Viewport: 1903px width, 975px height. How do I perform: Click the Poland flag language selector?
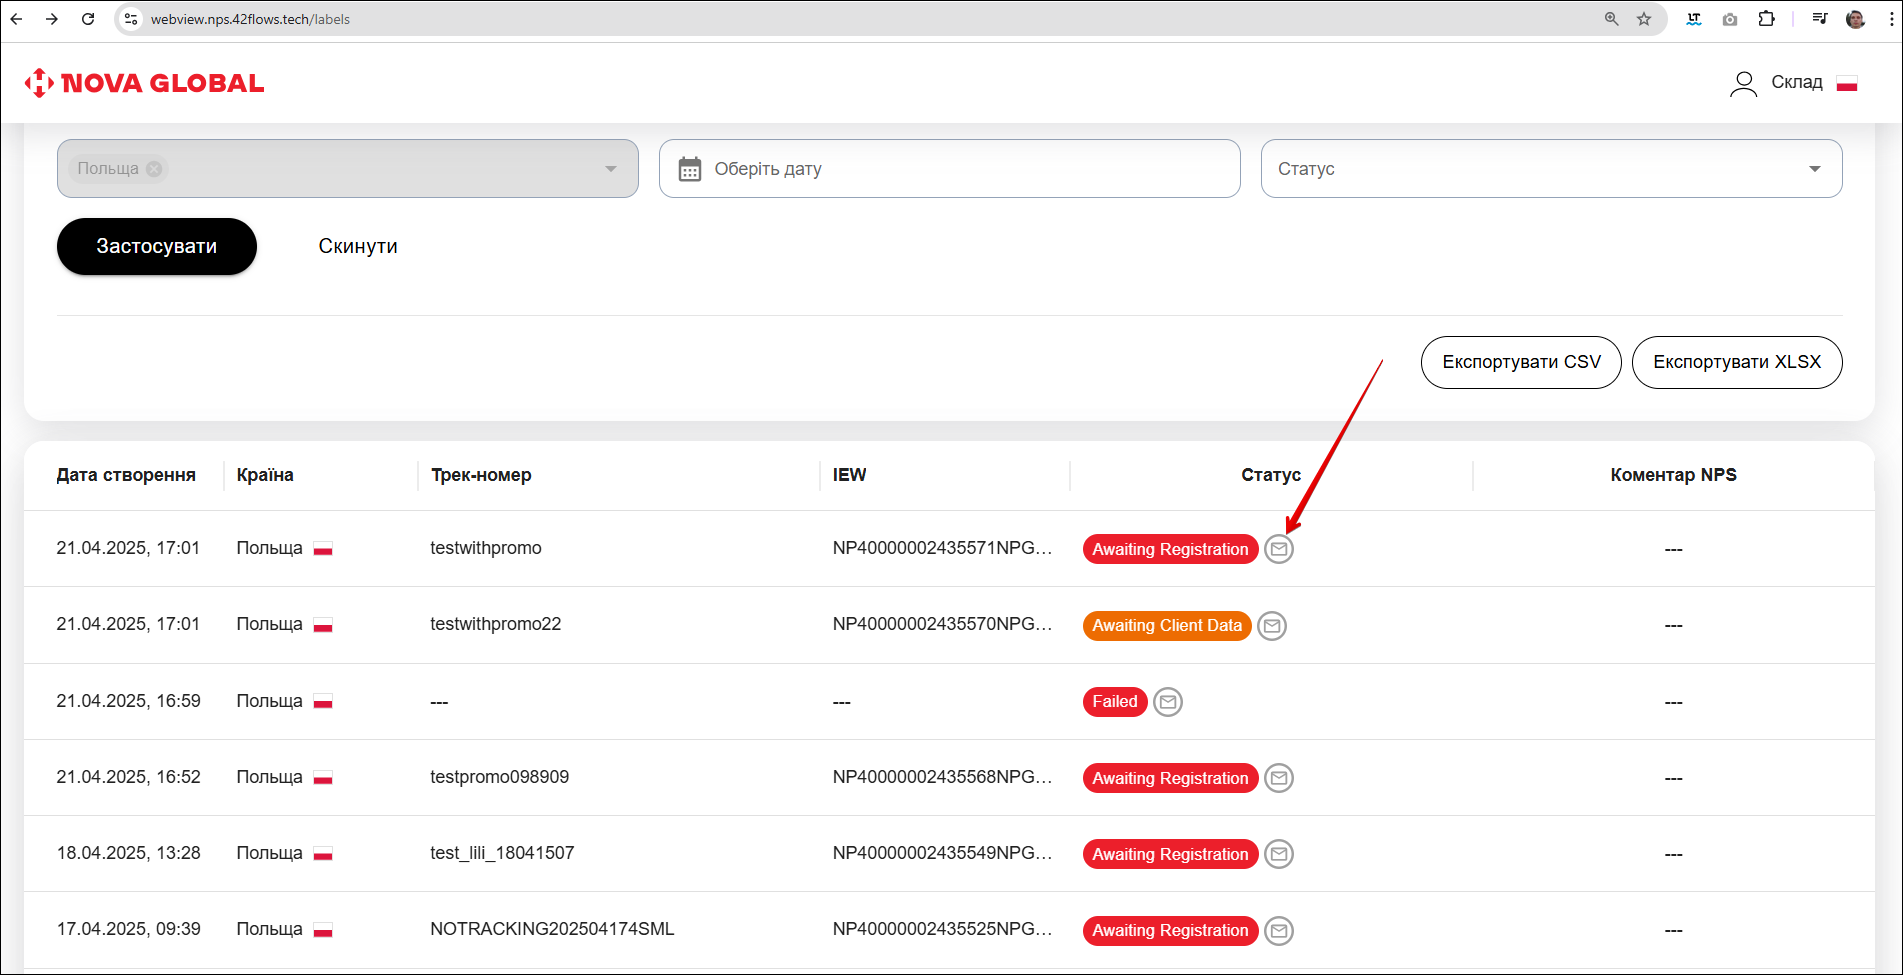pyautogui.click(x=1847, y=83)
